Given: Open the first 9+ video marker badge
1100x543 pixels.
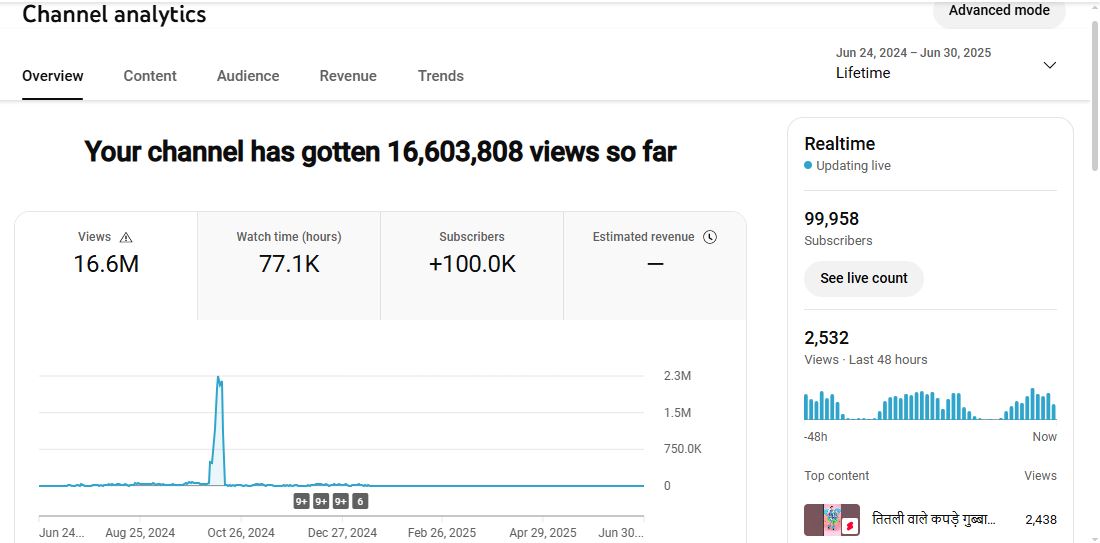Looking at the screenshot, I should coord(302,502).
